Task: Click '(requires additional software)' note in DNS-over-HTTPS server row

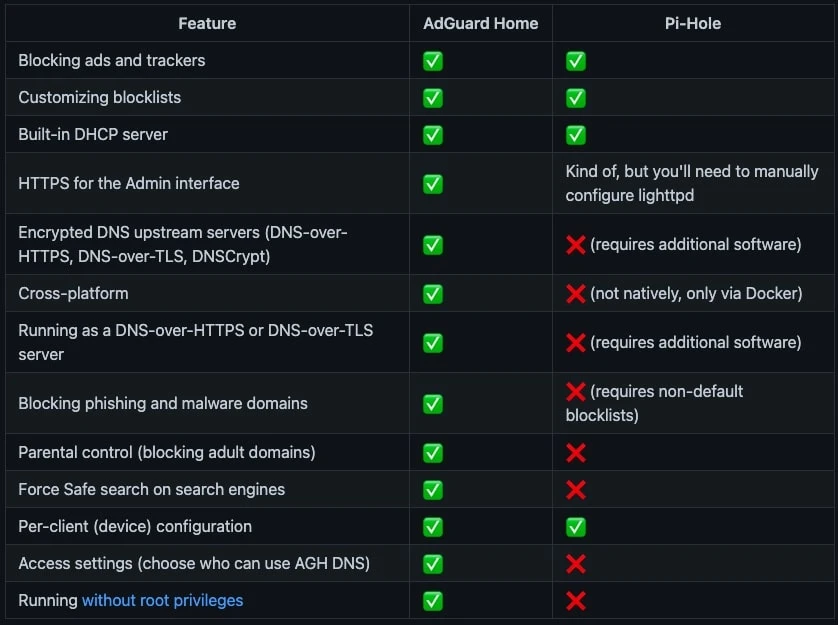Action: click(696, 342)
